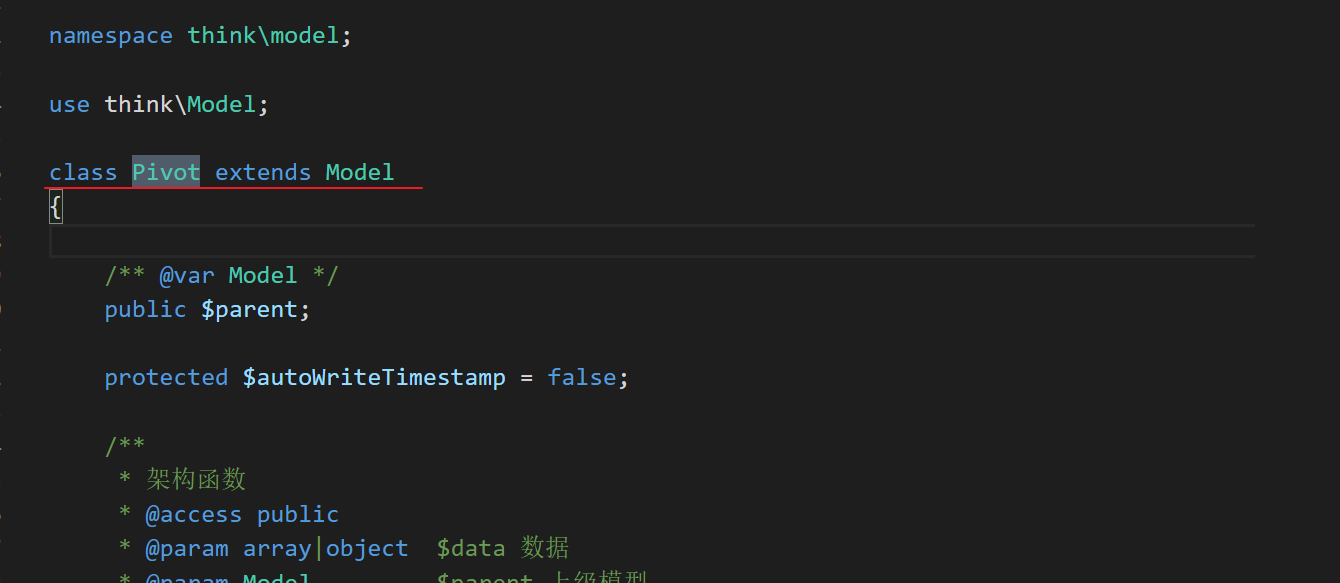Click the @var tag in the comment
This screenshot has height=583, width=1340.
pyautogui.click(x=187, y=276)
